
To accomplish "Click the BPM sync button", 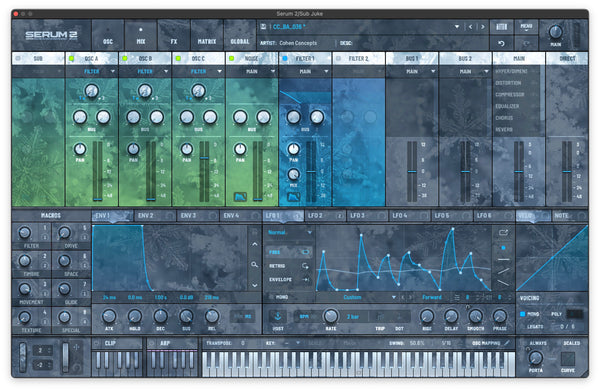I will point(304,317).
